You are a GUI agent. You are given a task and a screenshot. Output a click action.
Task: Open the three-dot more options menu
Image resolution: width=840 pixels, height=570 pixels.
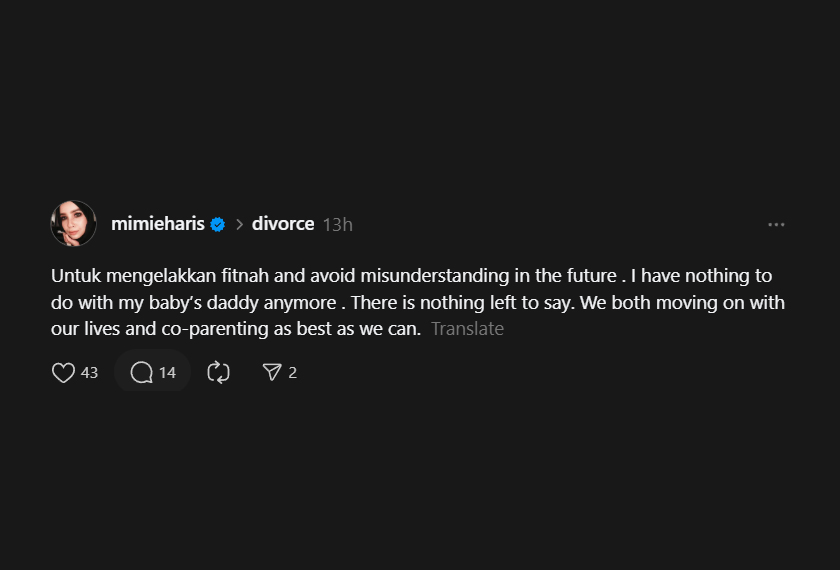click(x=776, y=224)
